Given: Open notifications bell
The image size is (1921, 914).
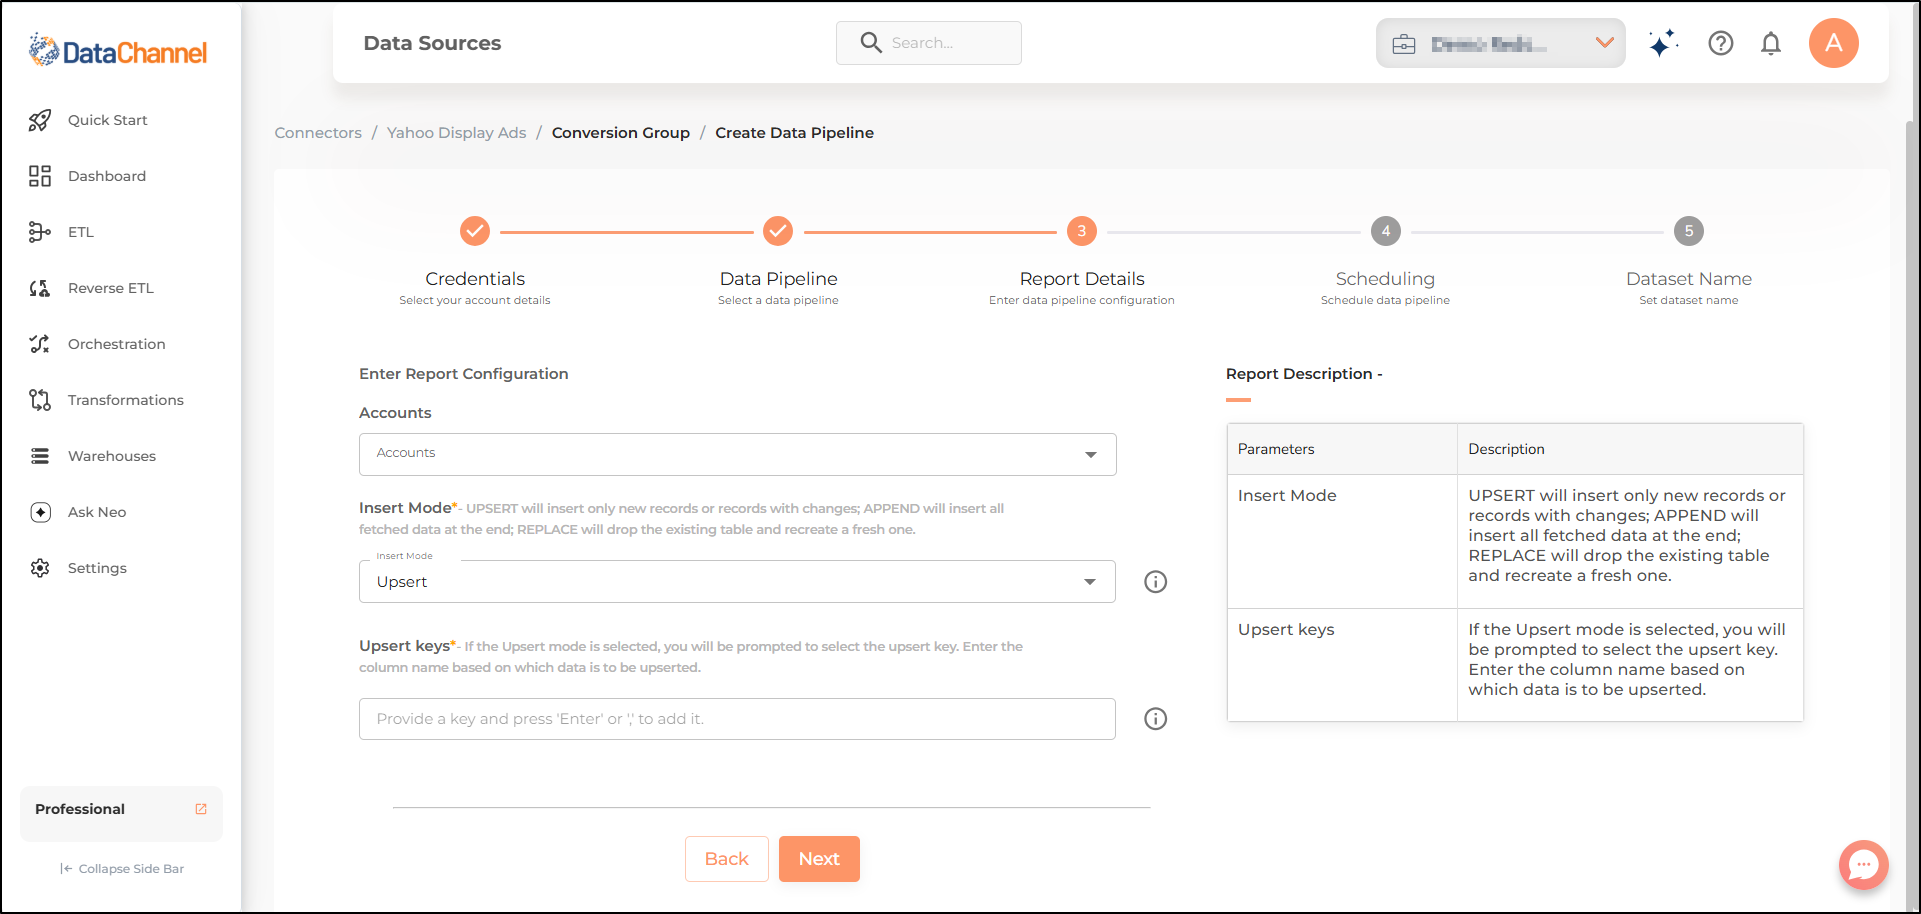Looking at the screenshot, I should [x=1771, y=43].
